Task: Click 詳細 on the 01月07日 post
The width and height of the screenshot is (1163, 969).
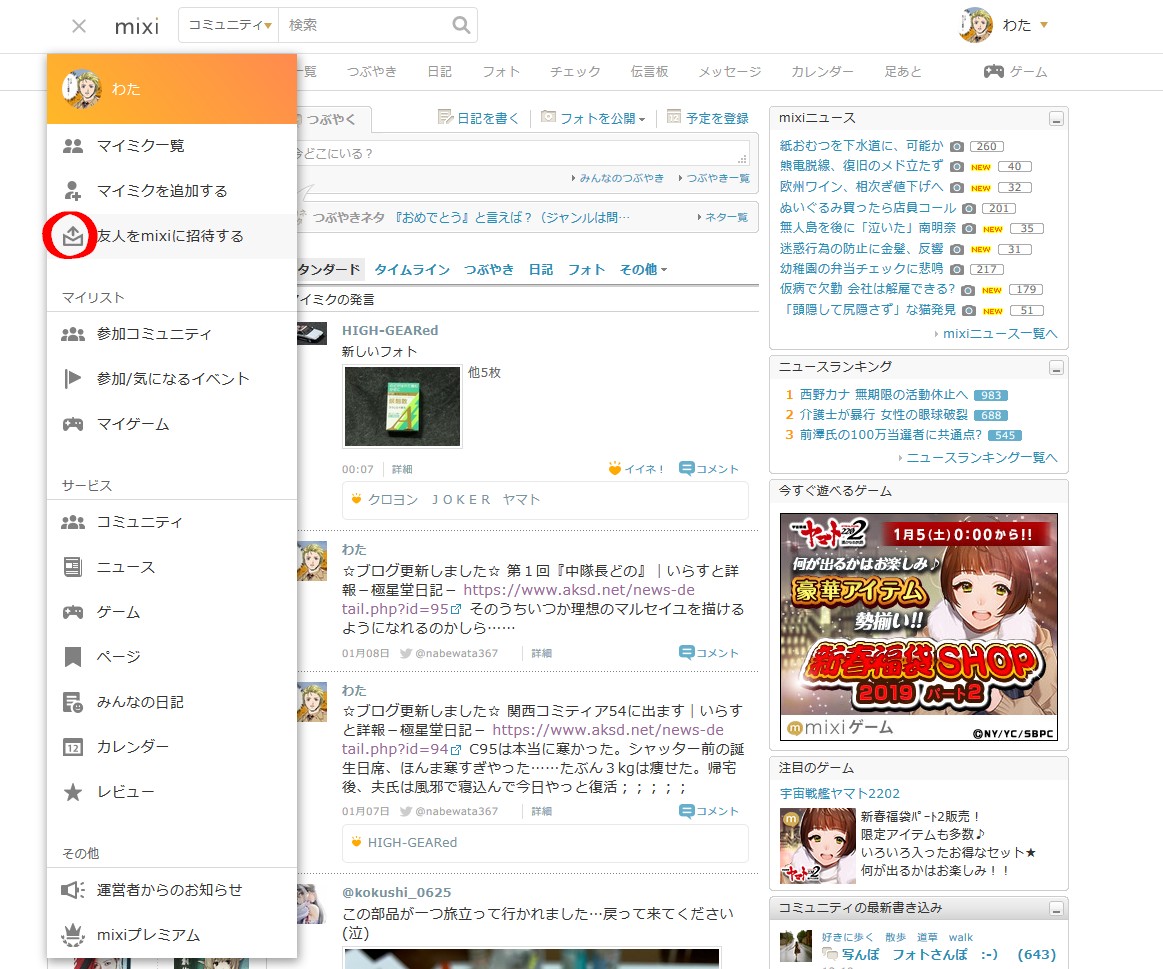Action: coord(541,812)
